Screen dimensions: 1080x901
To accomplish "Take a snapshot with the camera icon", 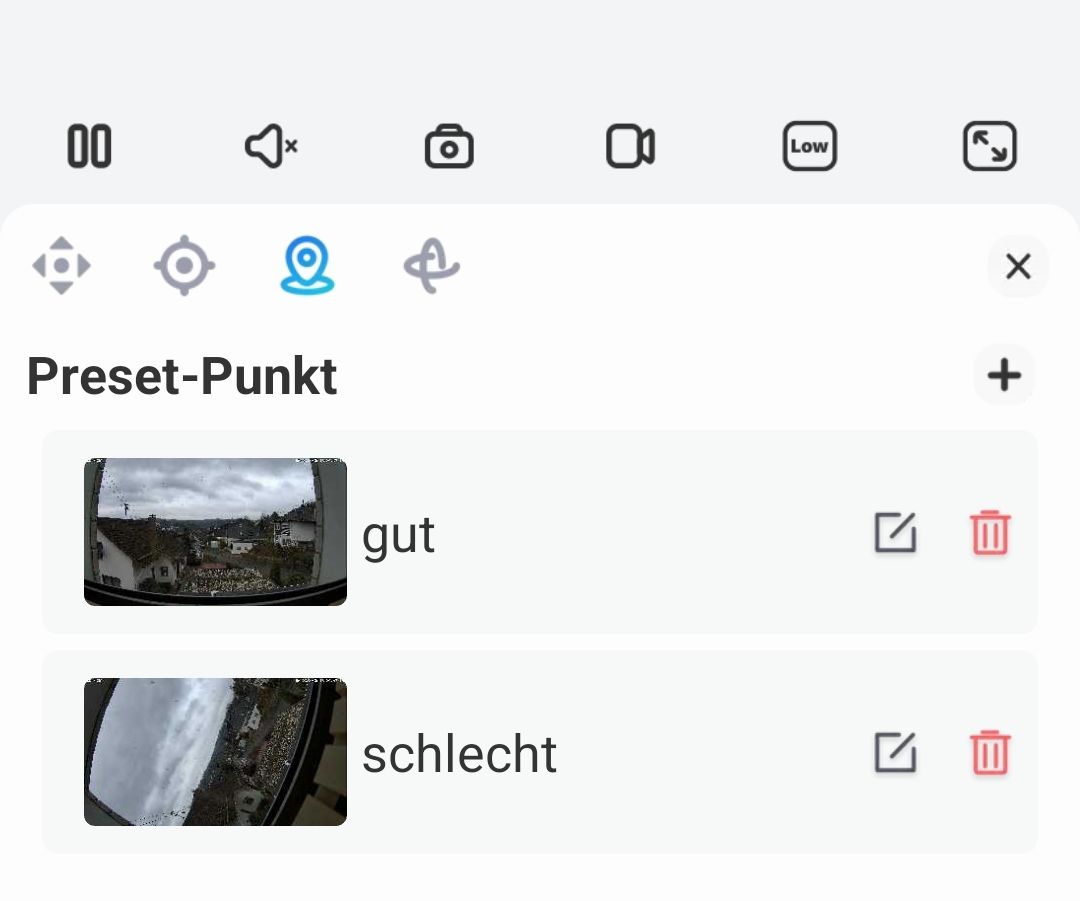I will pos(449,146).
